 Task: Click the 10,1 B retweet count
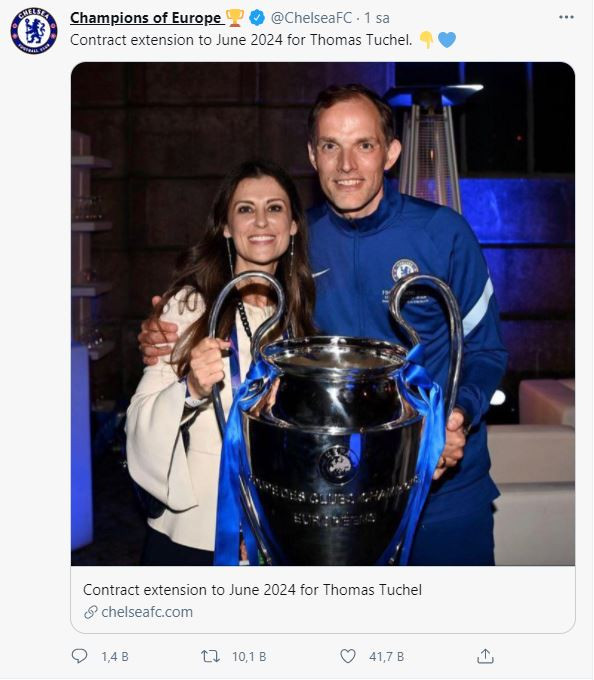(249, 657)
